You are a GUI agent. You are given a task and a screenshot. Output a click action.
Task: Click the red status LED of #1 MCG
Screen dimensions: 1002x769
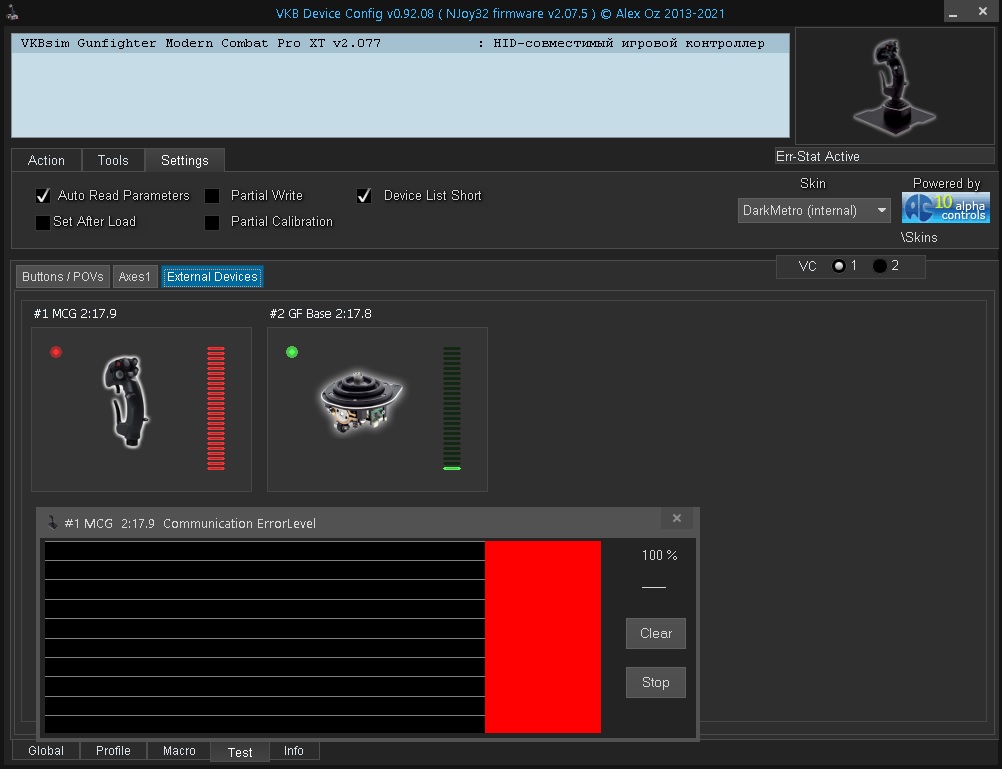(56, 352)
